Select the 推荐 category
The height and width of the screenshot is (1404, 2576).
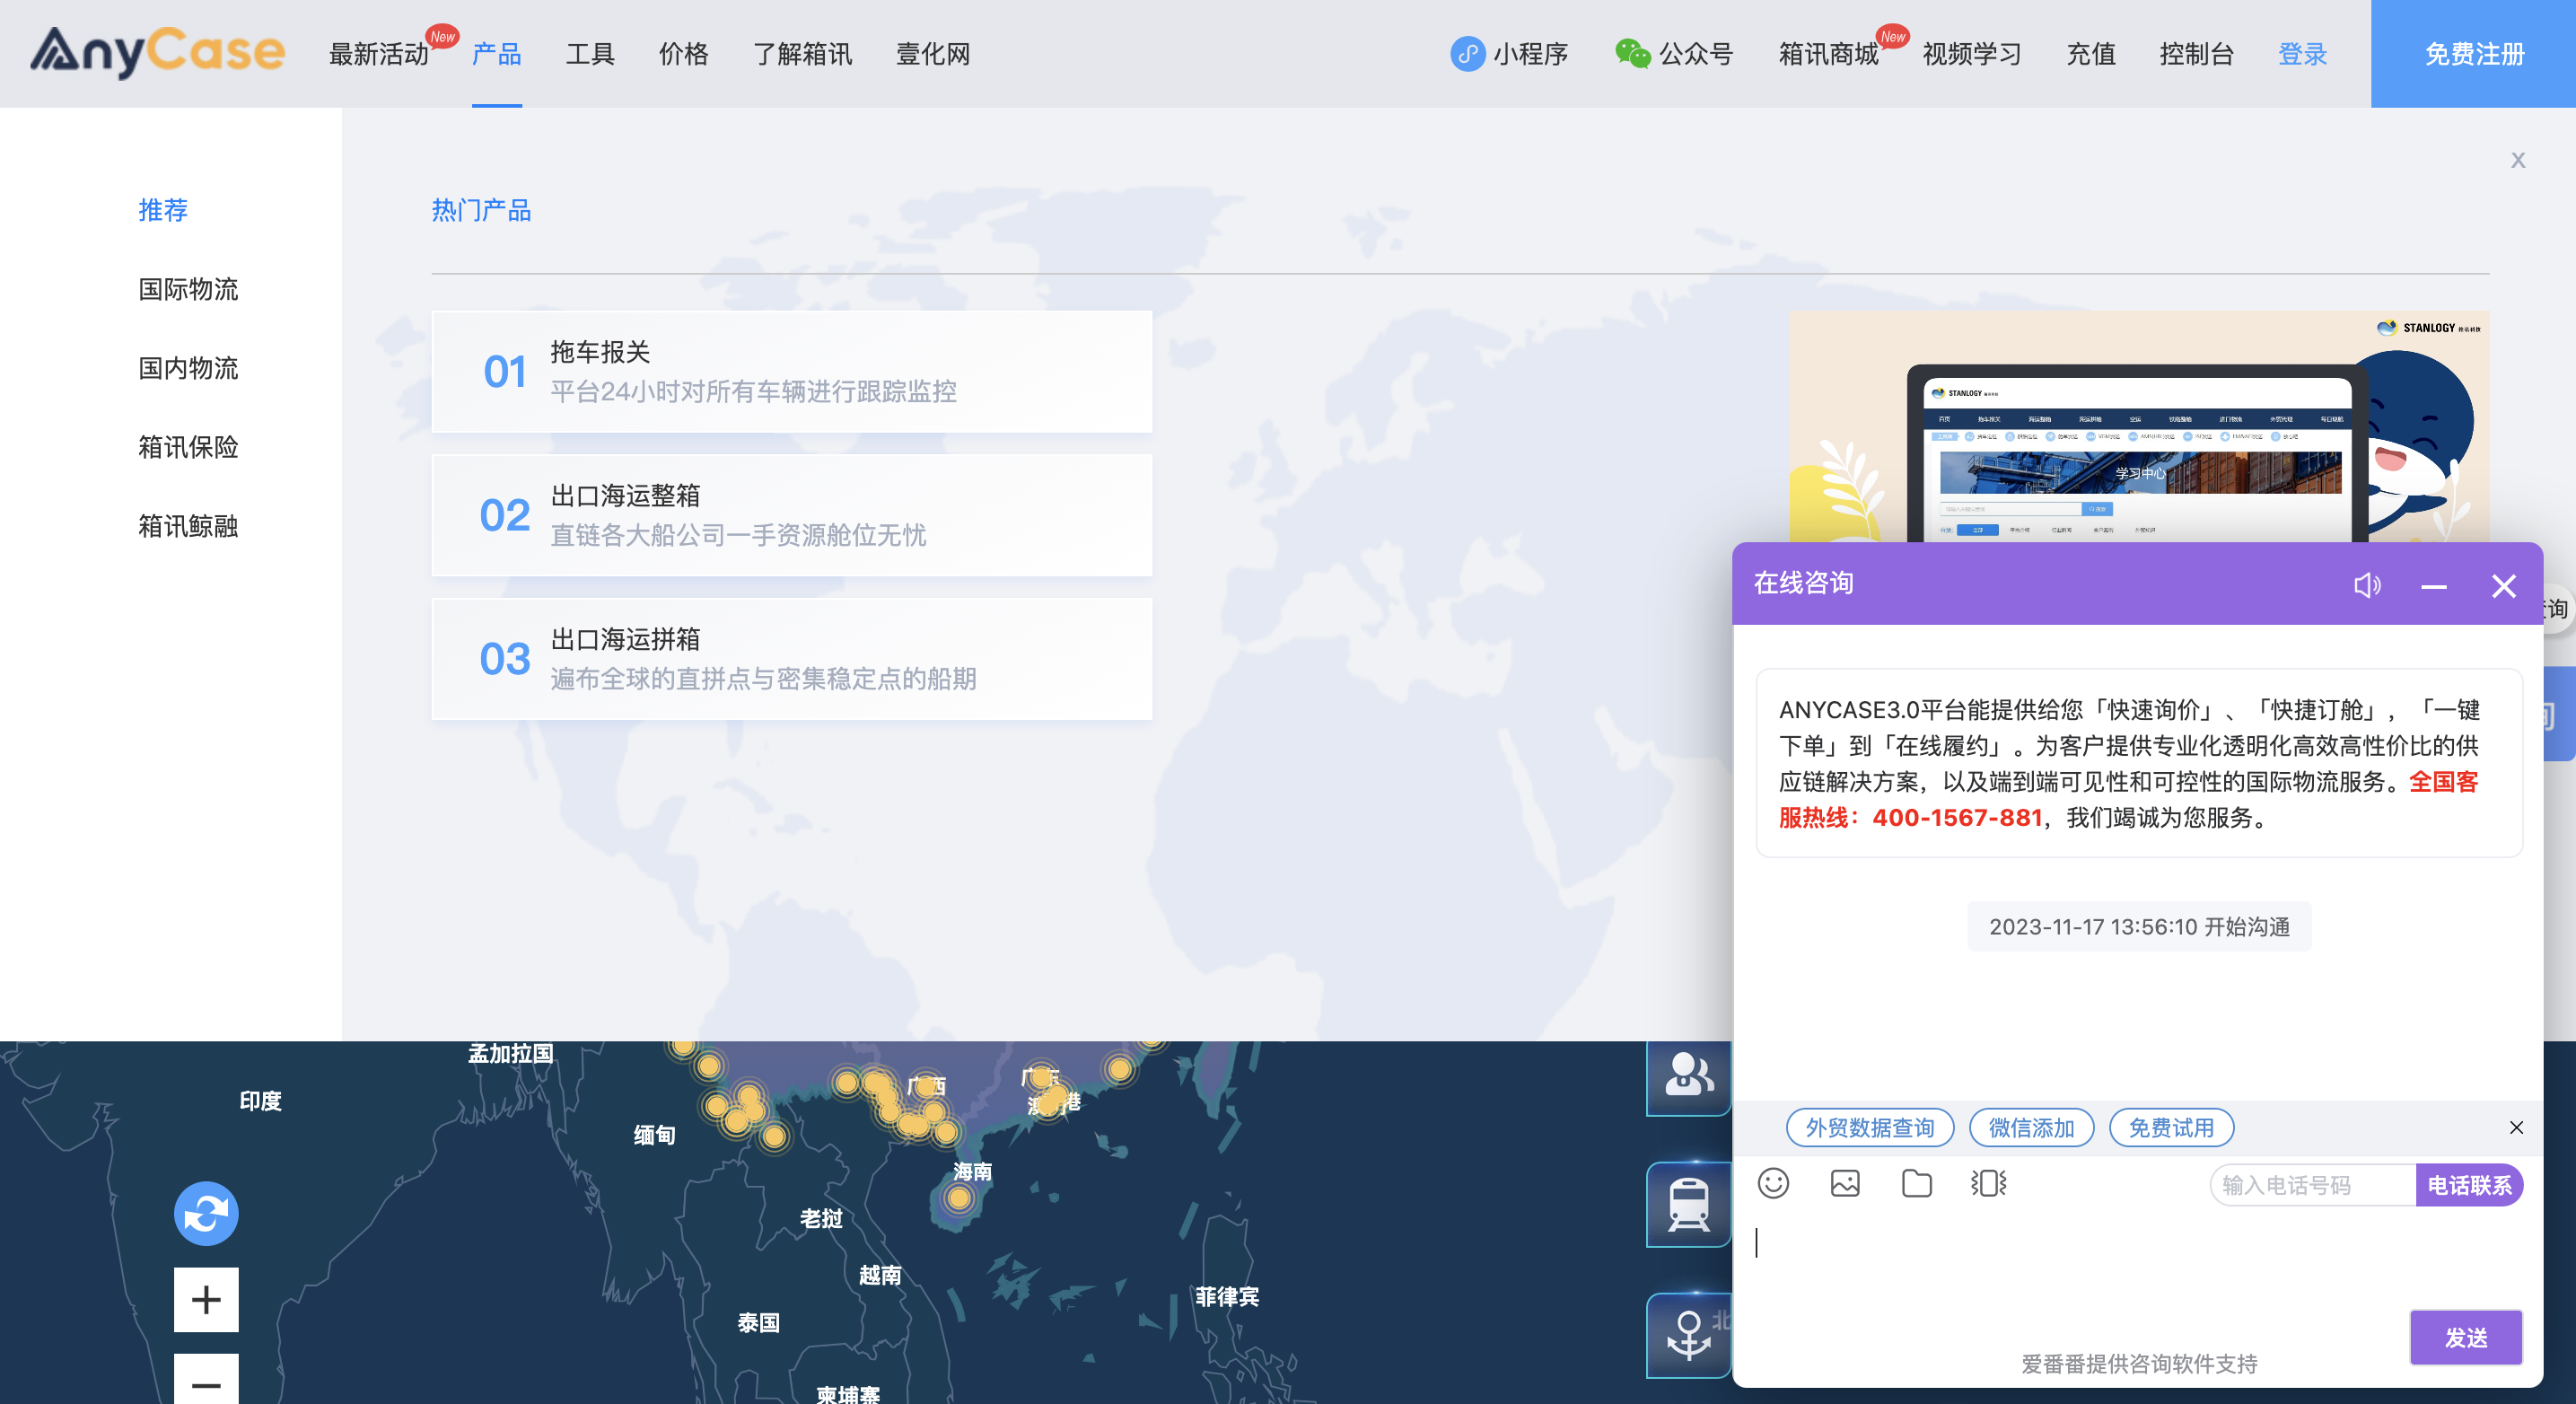(x=163, y=210)
